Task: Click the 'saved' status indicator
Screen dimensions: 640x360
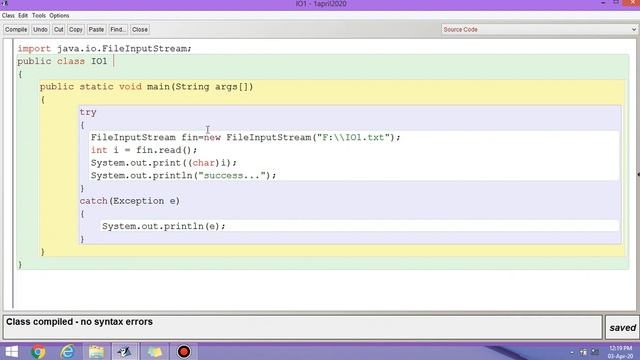Action: click(x=622, y=327)
